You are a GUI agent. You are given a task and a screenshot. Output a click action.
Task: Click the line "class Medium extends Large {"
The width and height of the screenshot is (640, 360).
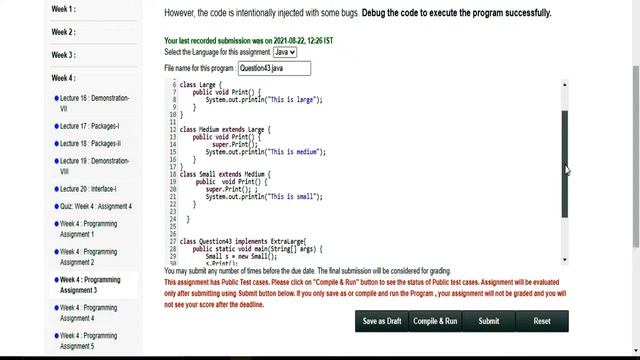click(x=225, y=129)
